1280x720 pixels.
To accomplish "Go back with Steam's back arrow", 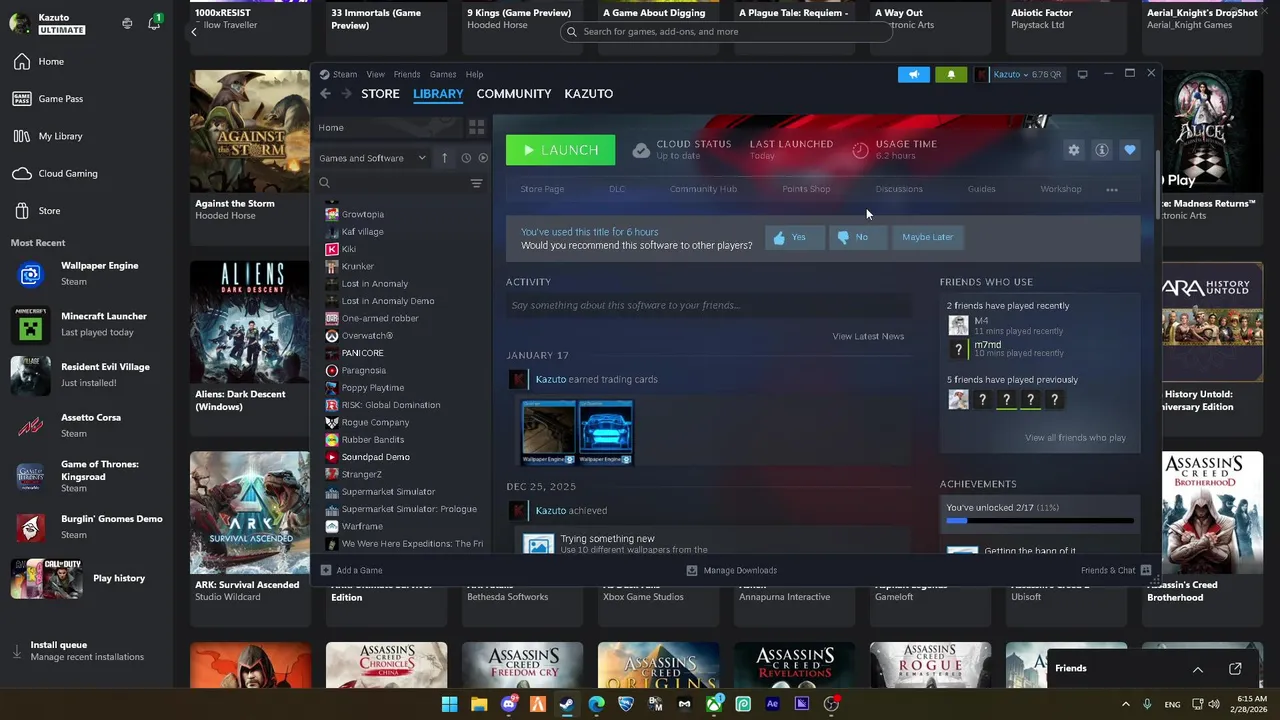I will tap(326, 94).
